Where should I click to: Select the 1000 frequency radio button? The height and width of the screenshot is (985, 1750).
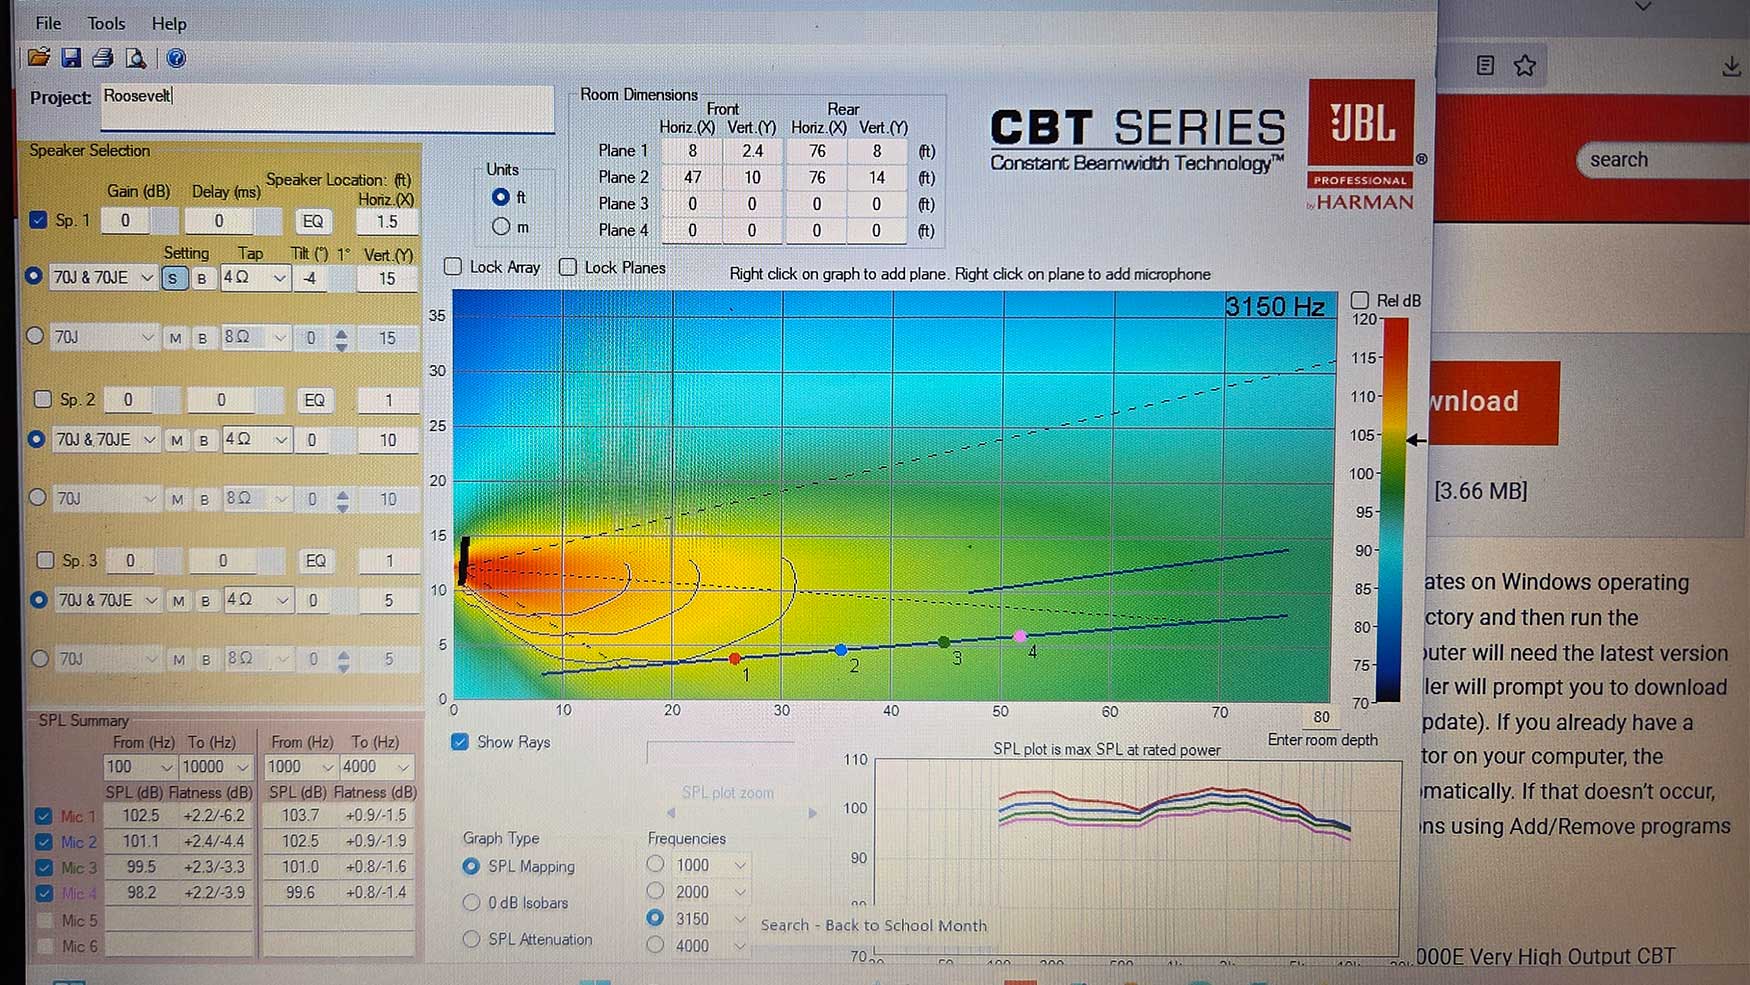pyautogui.click(x=655, y=864)
